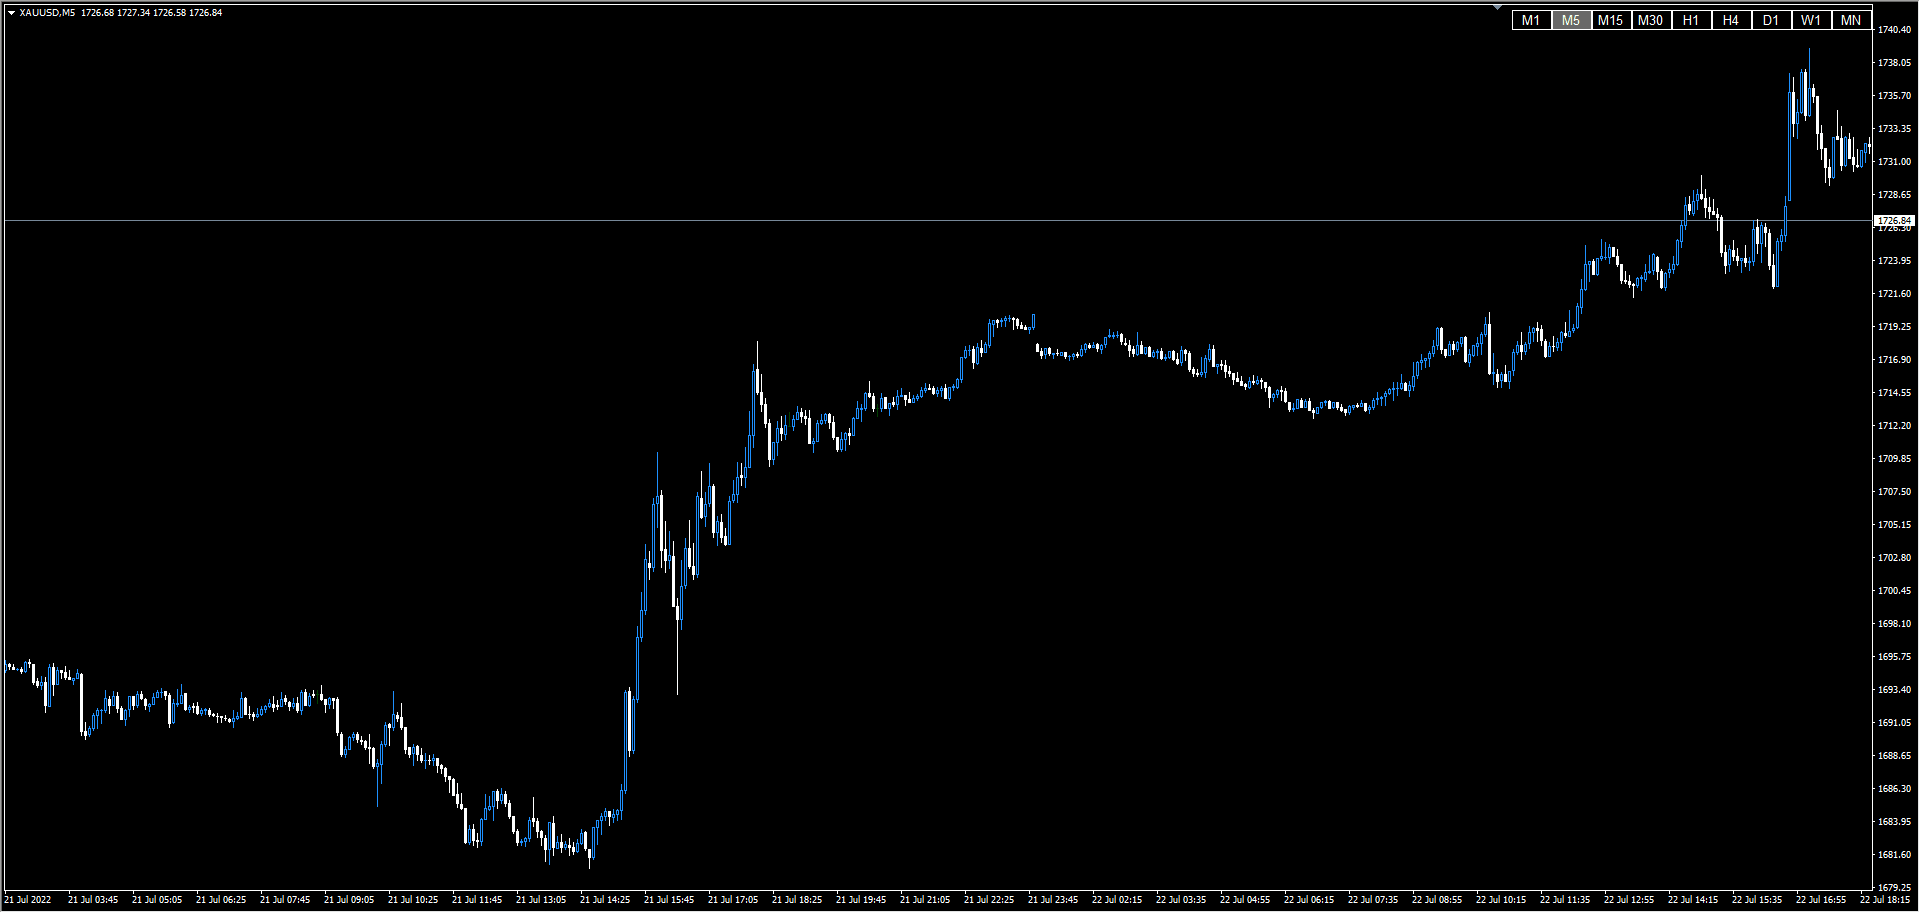Click the 22 Jul 18:15 time label

click(x=1884, y=900)
